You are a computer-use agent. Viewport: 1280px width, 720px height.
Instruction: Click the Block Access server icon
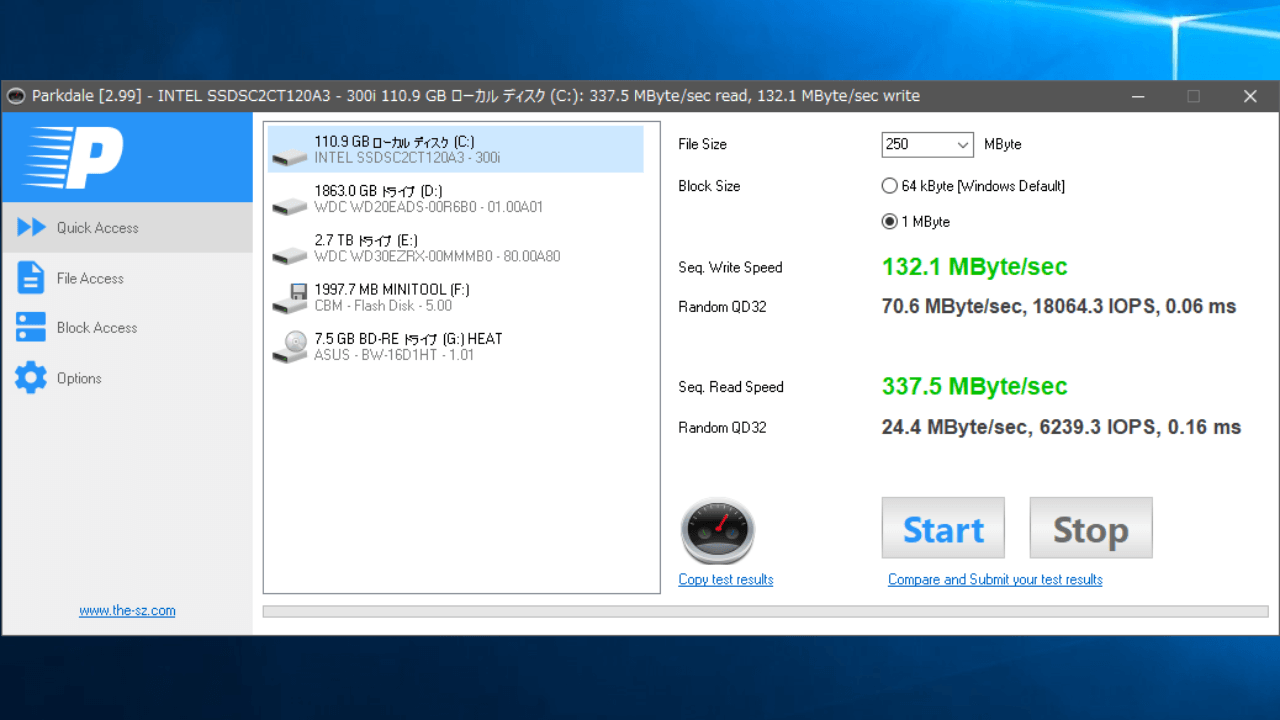click(x=31, y=327)
